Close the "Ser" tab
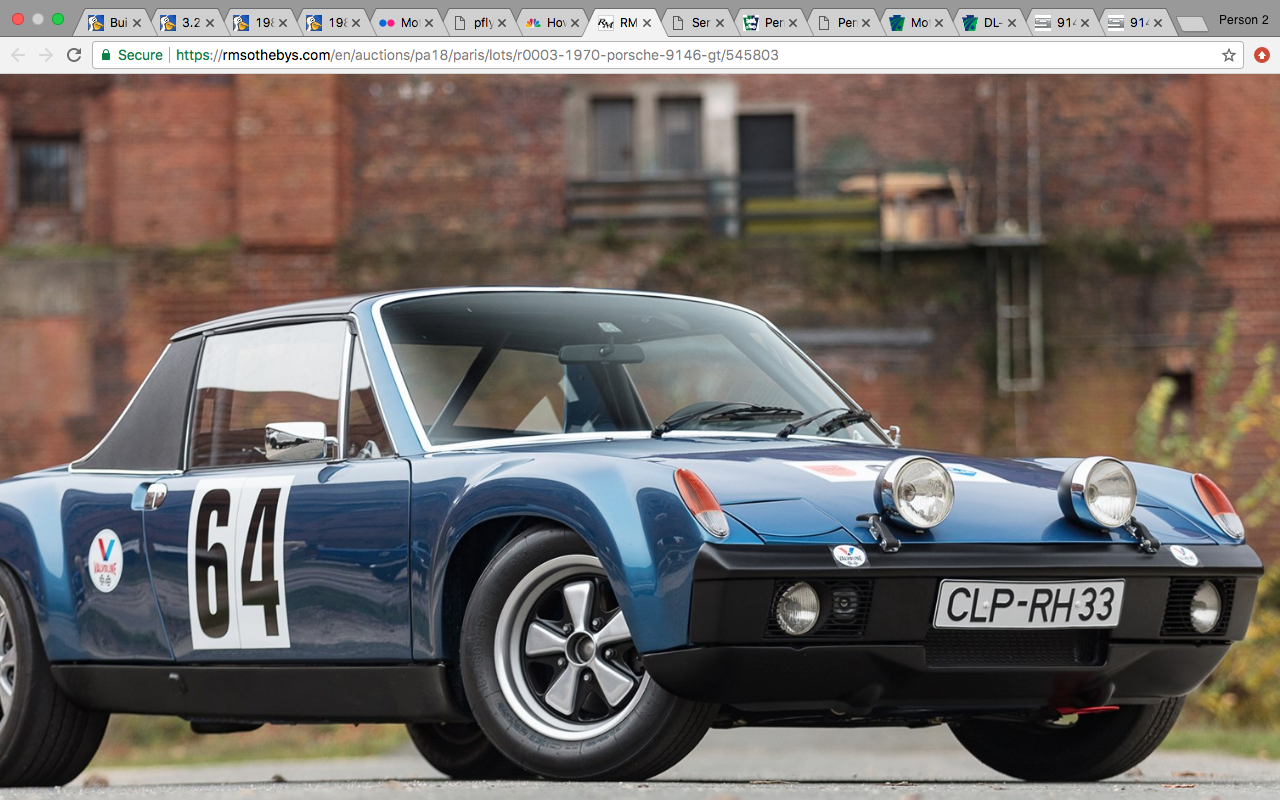1280x800 pixels. tap(719, 23)
